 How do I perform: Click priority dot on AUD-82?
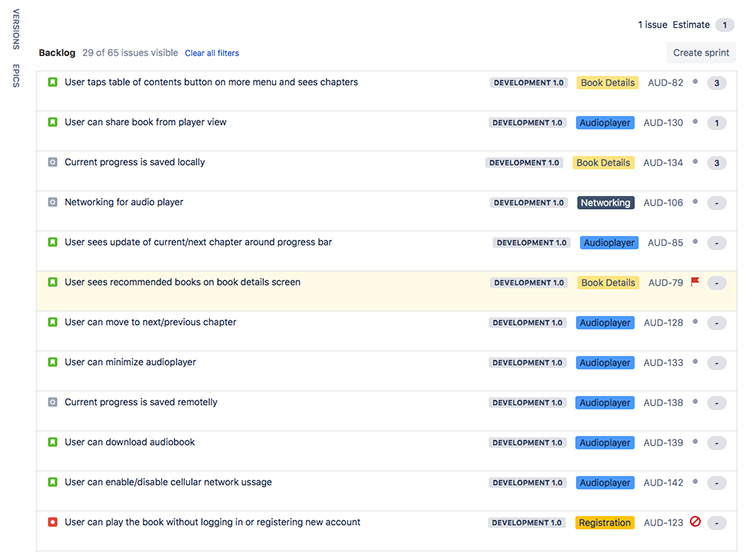pyautogui.click(x=695, y=82)
